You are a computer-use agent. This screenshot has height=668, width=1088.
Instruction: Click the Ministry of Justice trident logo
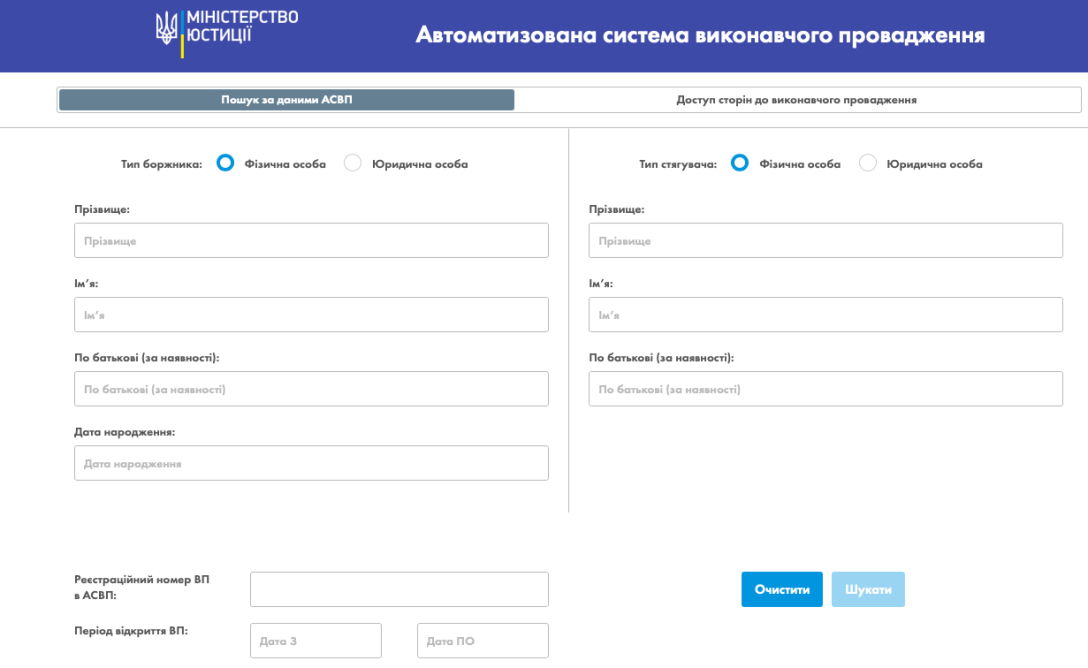(x=166, y=29)
